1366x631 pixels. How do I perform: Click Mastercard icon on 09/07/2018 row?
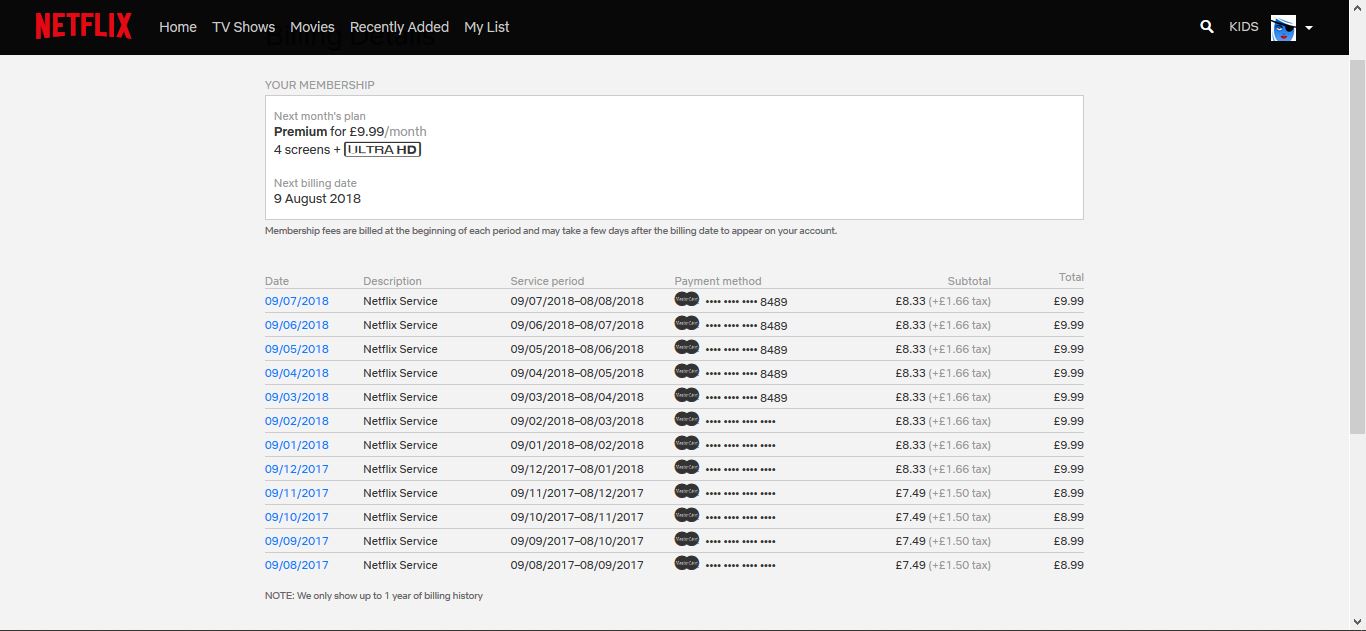[x=686, y=299]
